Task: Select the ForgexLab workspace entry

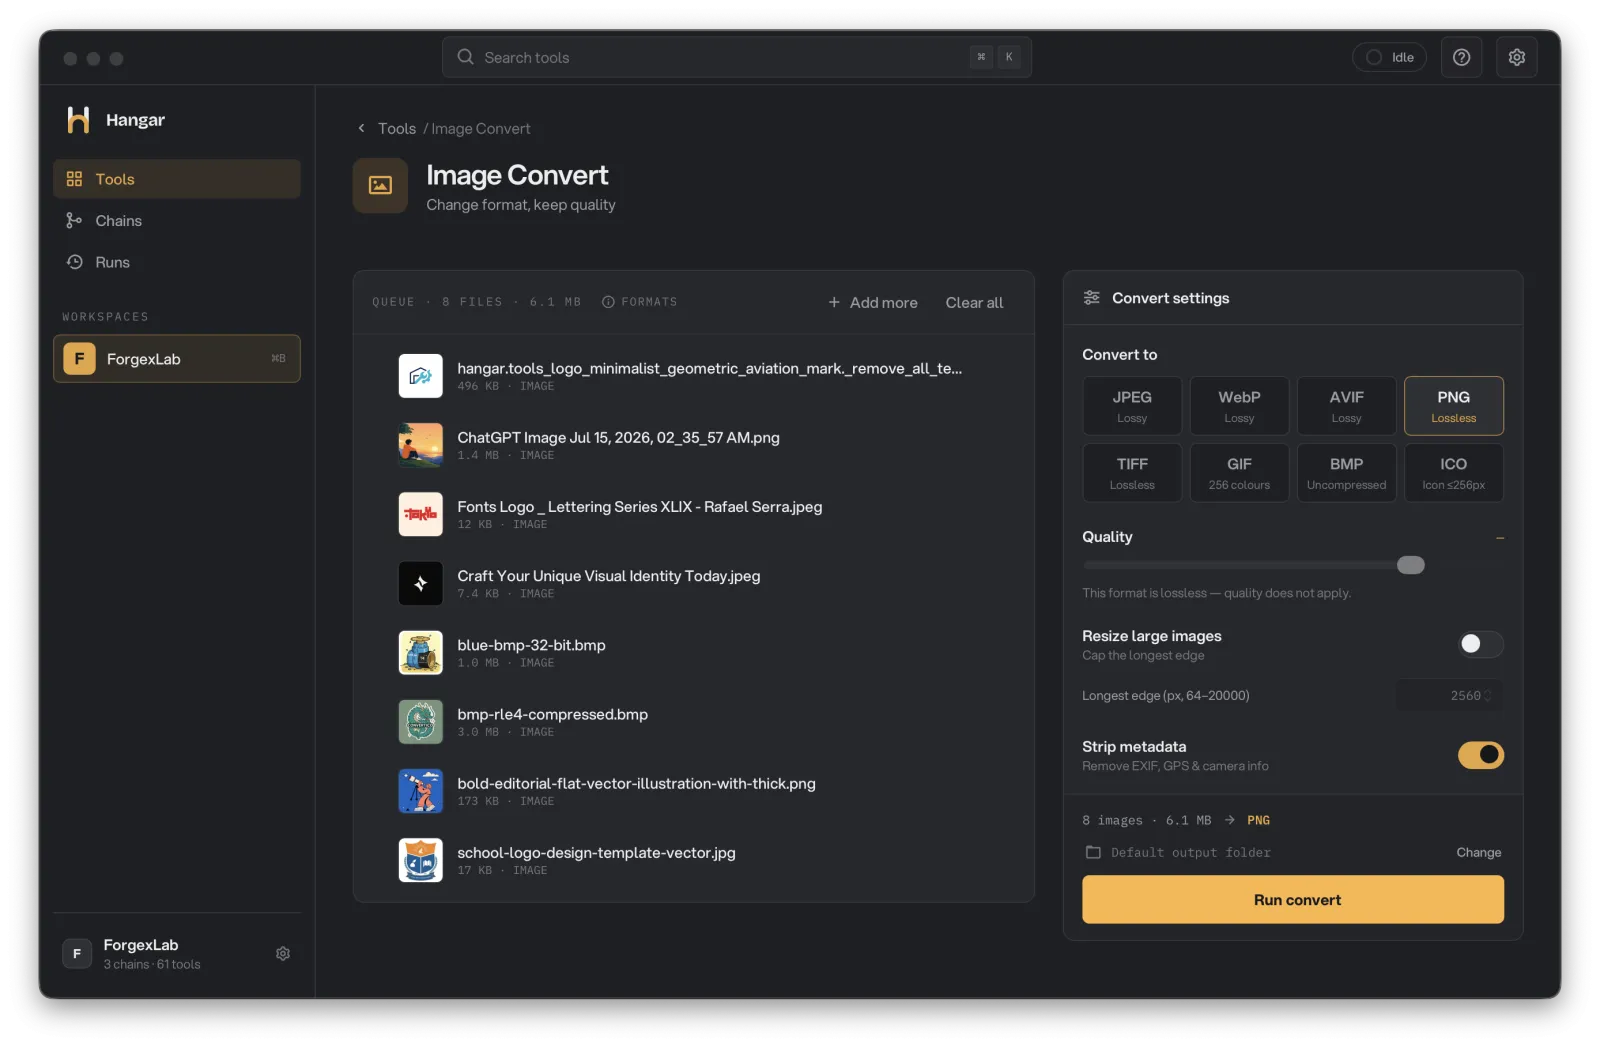Action: click(x=177, y=359)
